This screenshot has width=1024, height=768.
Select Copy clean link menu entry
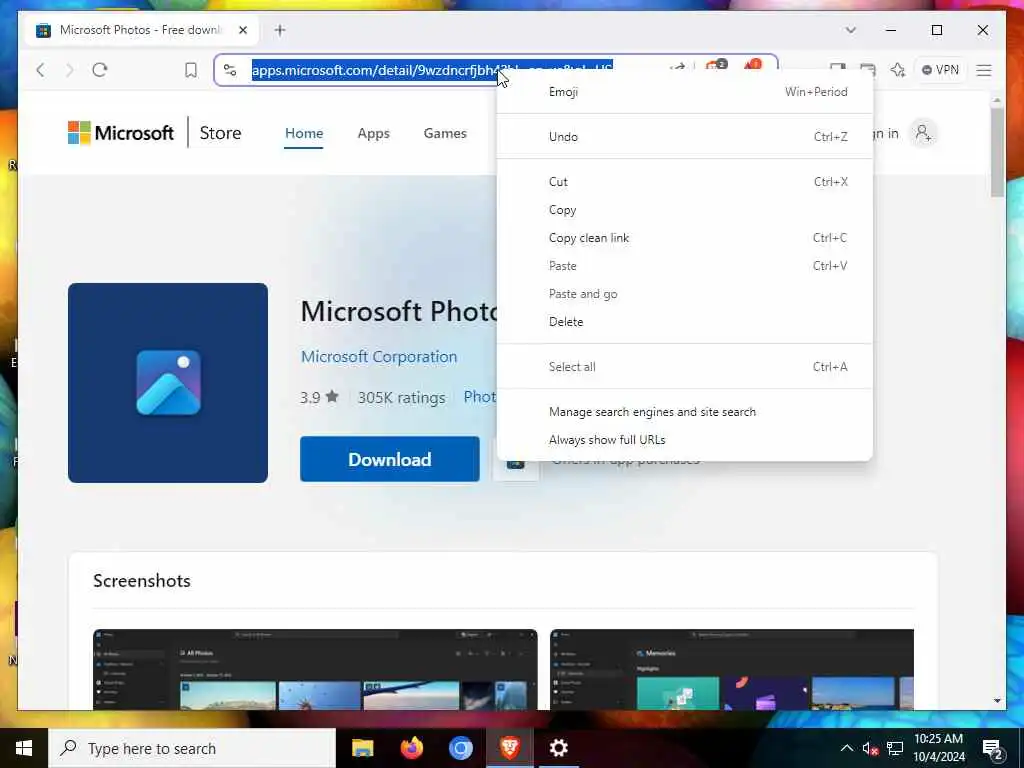(684, 238)
